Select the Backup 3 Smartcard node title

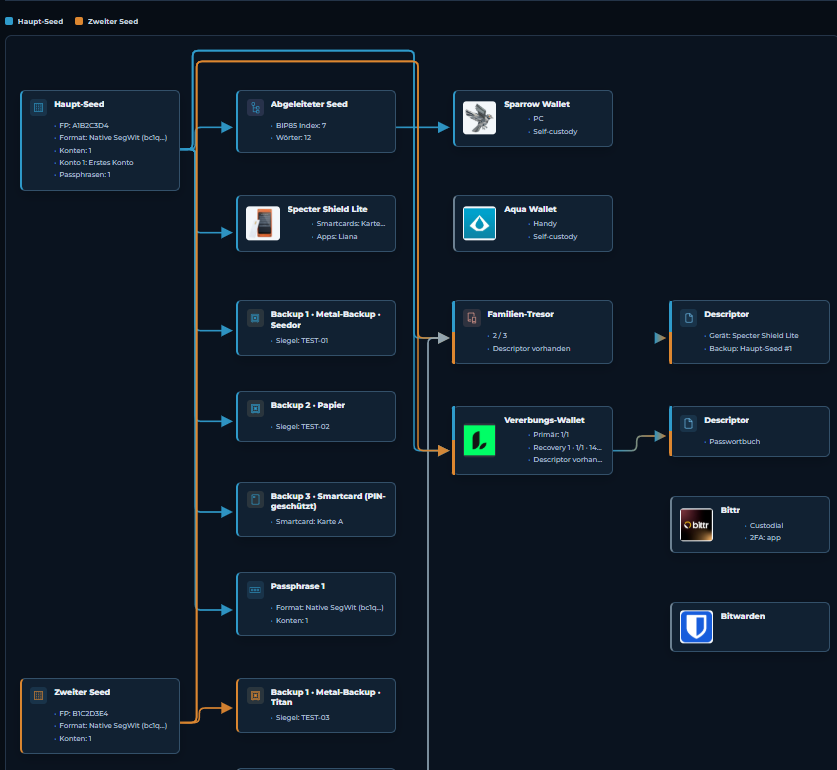pyautogui.click(x=328, y=501)
